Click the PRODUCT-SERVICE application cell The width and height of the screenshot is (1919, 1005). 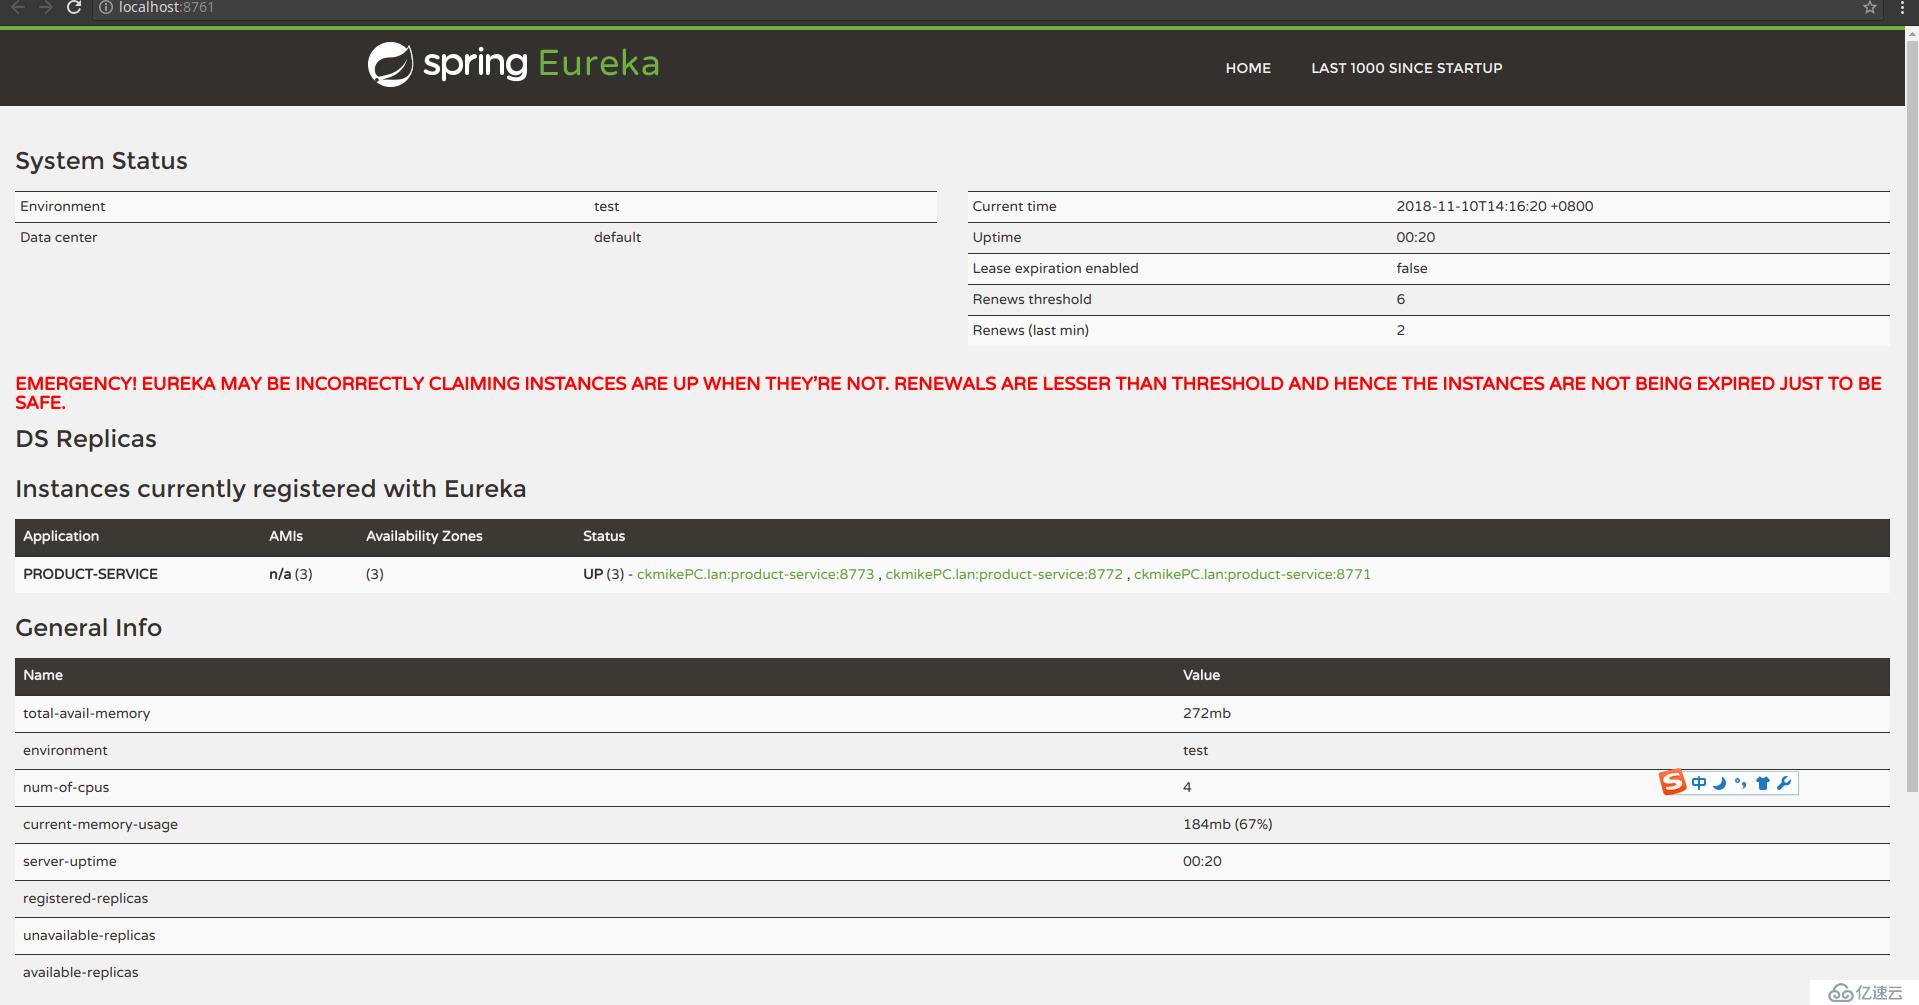point(90,574)
